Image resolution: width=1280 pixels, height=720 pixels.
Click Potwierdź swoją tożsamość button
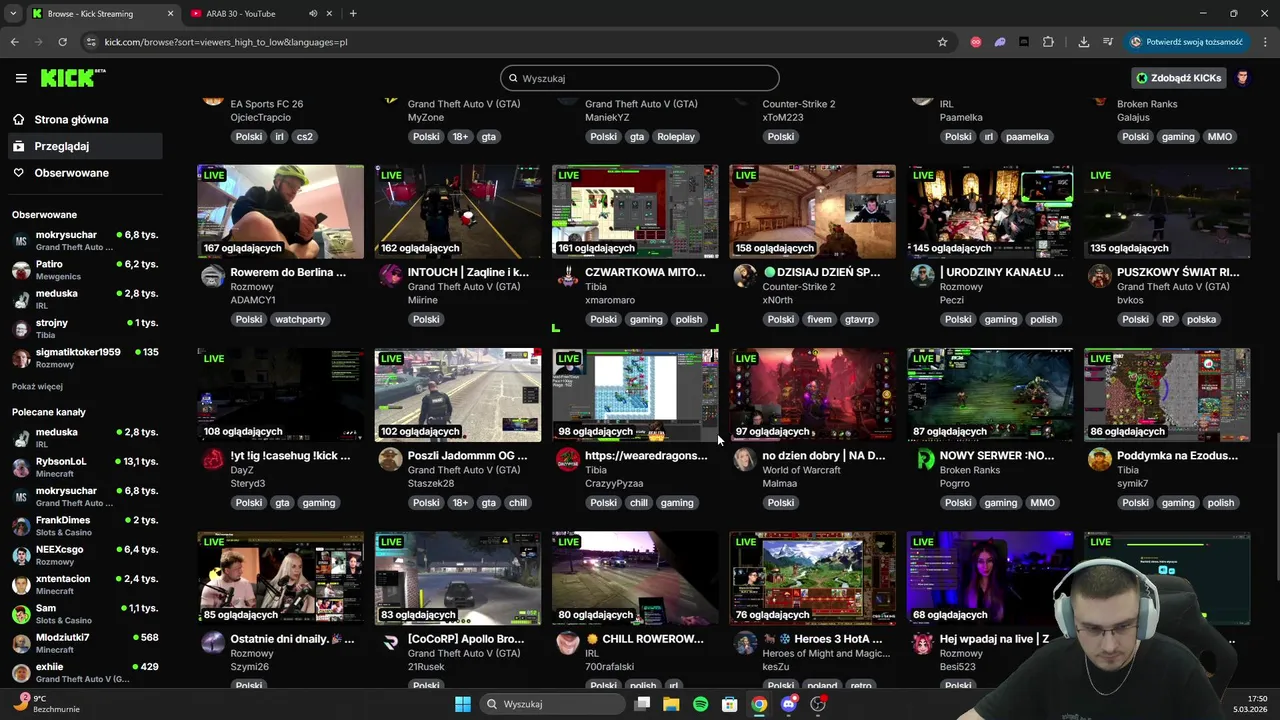pyautogui.click(x=1186, y=42)
